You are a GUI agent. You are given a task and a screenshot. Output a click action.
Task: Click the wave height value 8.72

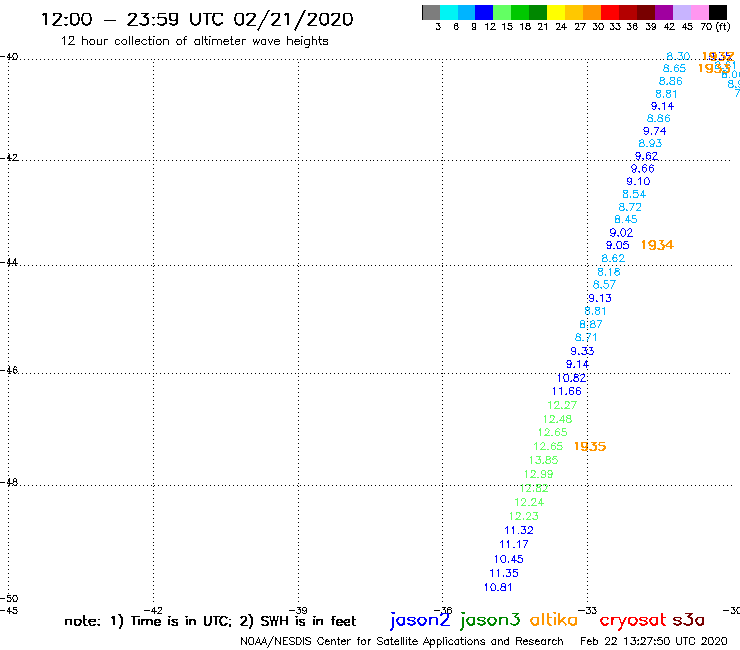(630, 207)
